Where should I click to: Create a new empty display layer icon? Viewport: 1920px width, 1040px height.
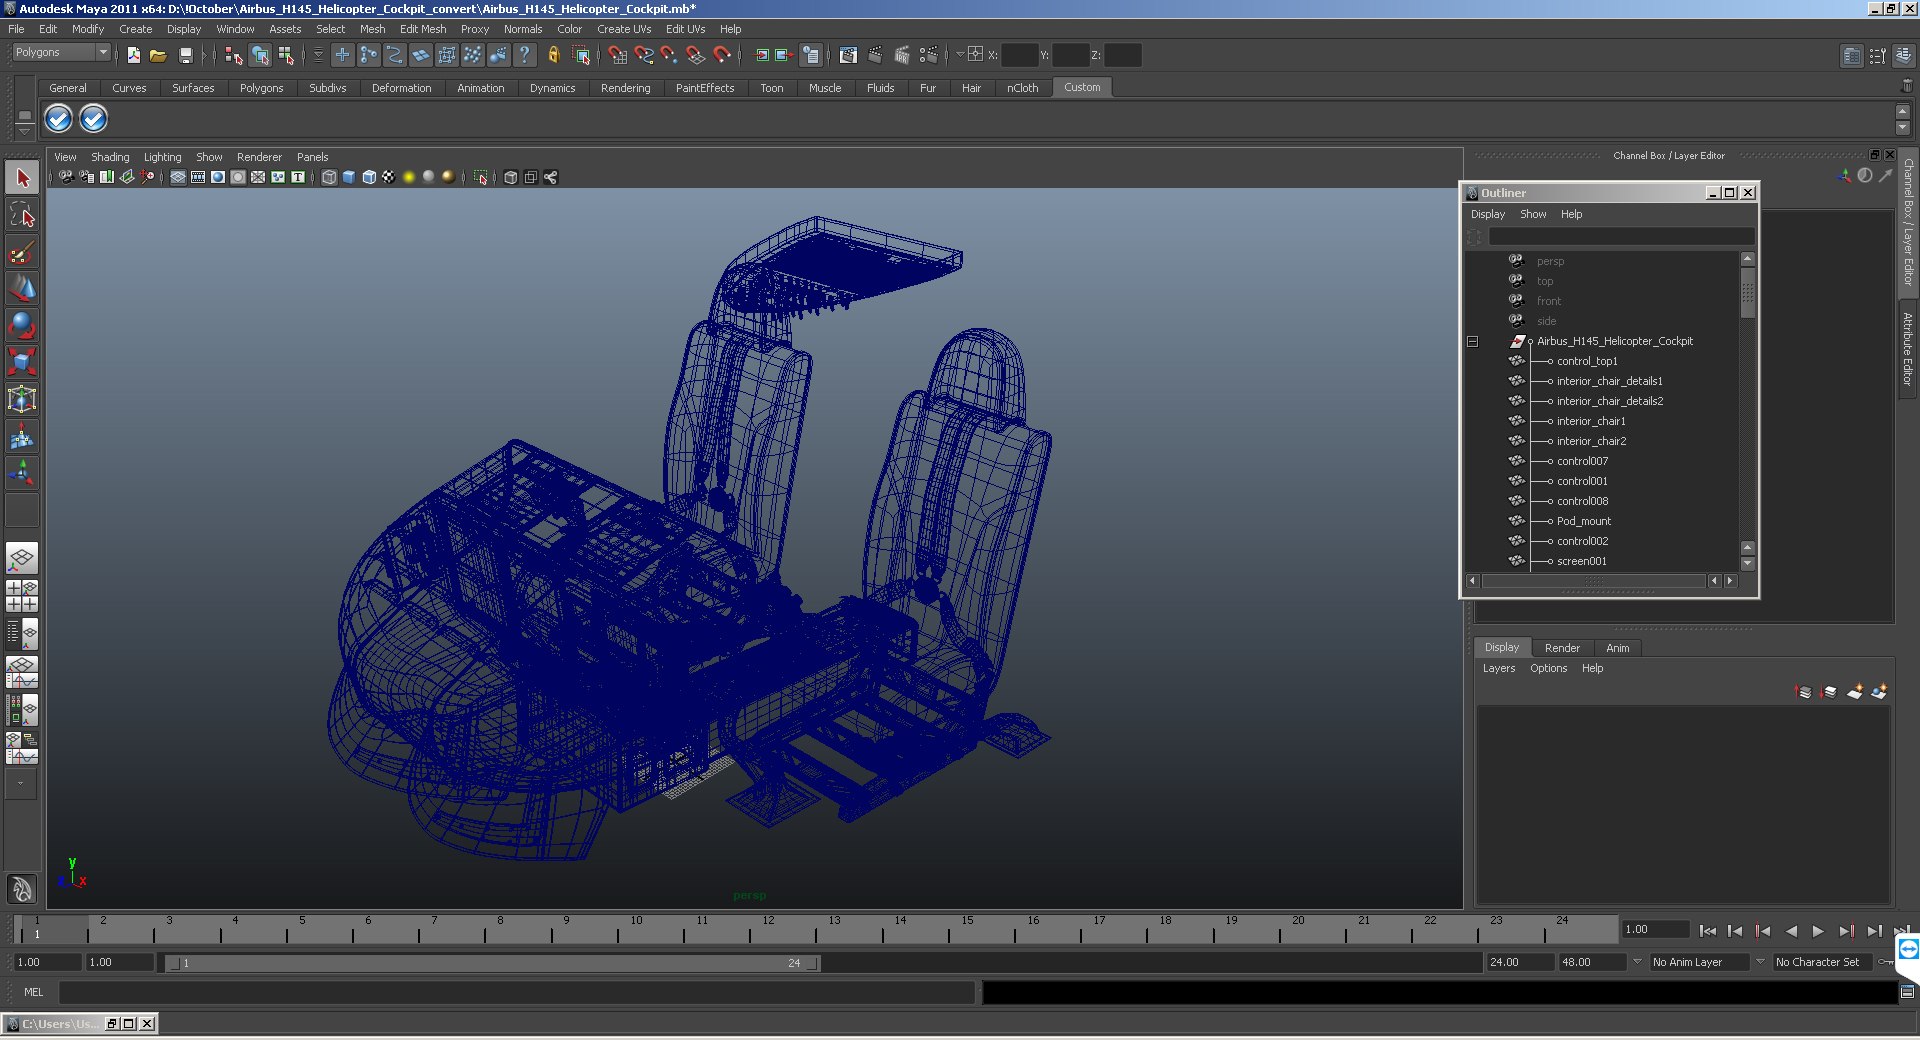pyautogui.click(x=1855, y=691)
